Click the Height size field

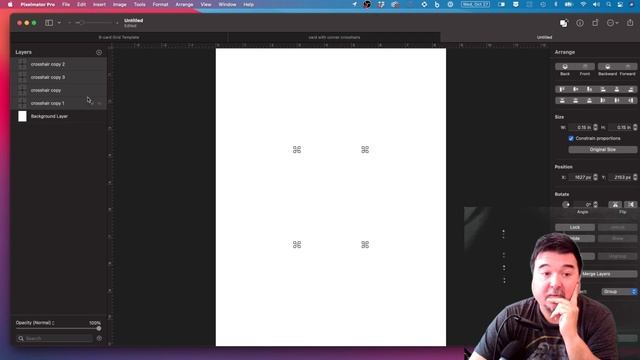click(620, 127)
